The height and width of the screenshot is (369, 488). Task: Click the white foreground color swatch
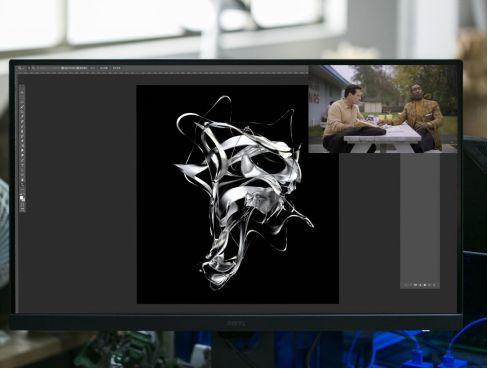coord(22,197)
